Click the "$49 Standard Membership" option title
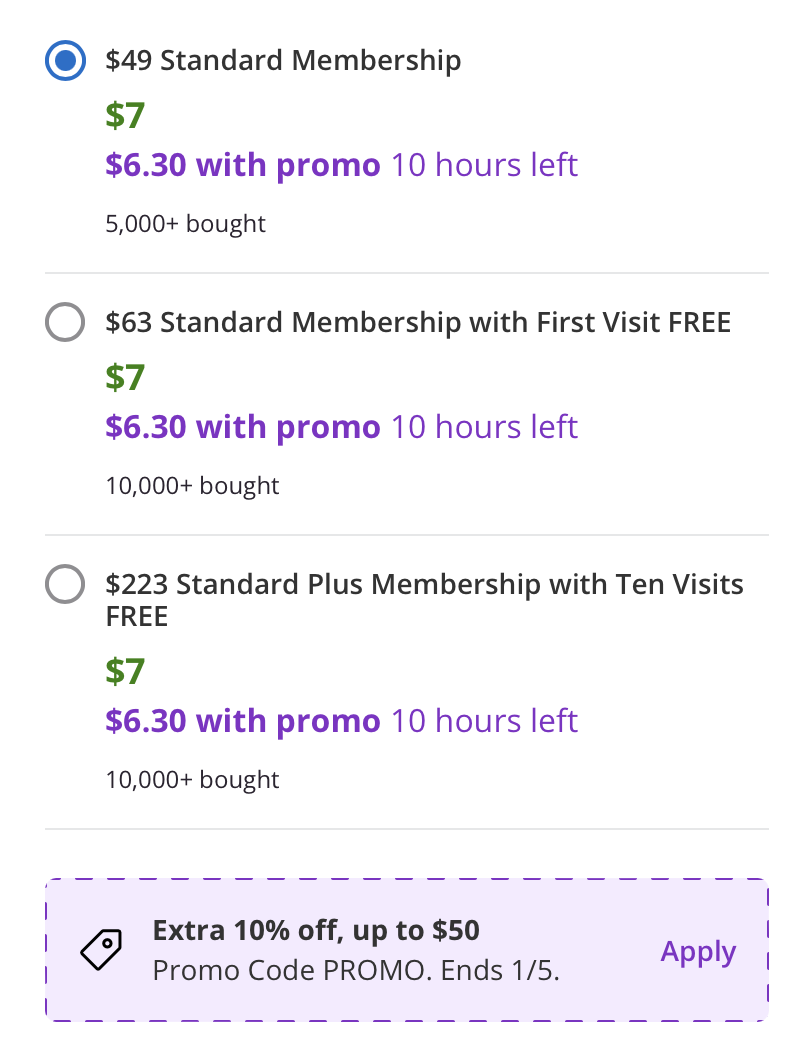 coord(283,61)
